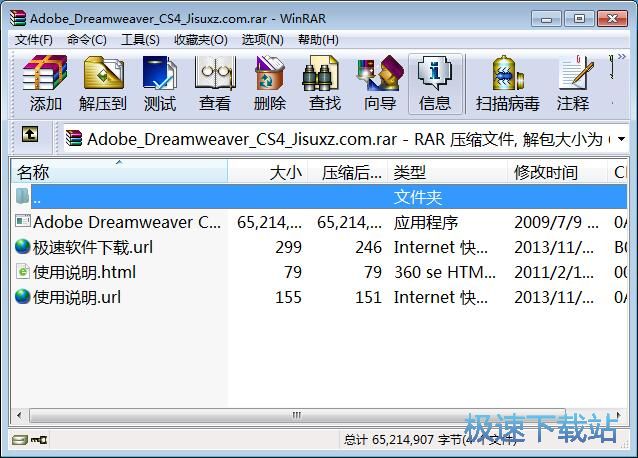Select the 极速软件下载.url file name
The height and width of the screenshot is (458, 638).
93,247
